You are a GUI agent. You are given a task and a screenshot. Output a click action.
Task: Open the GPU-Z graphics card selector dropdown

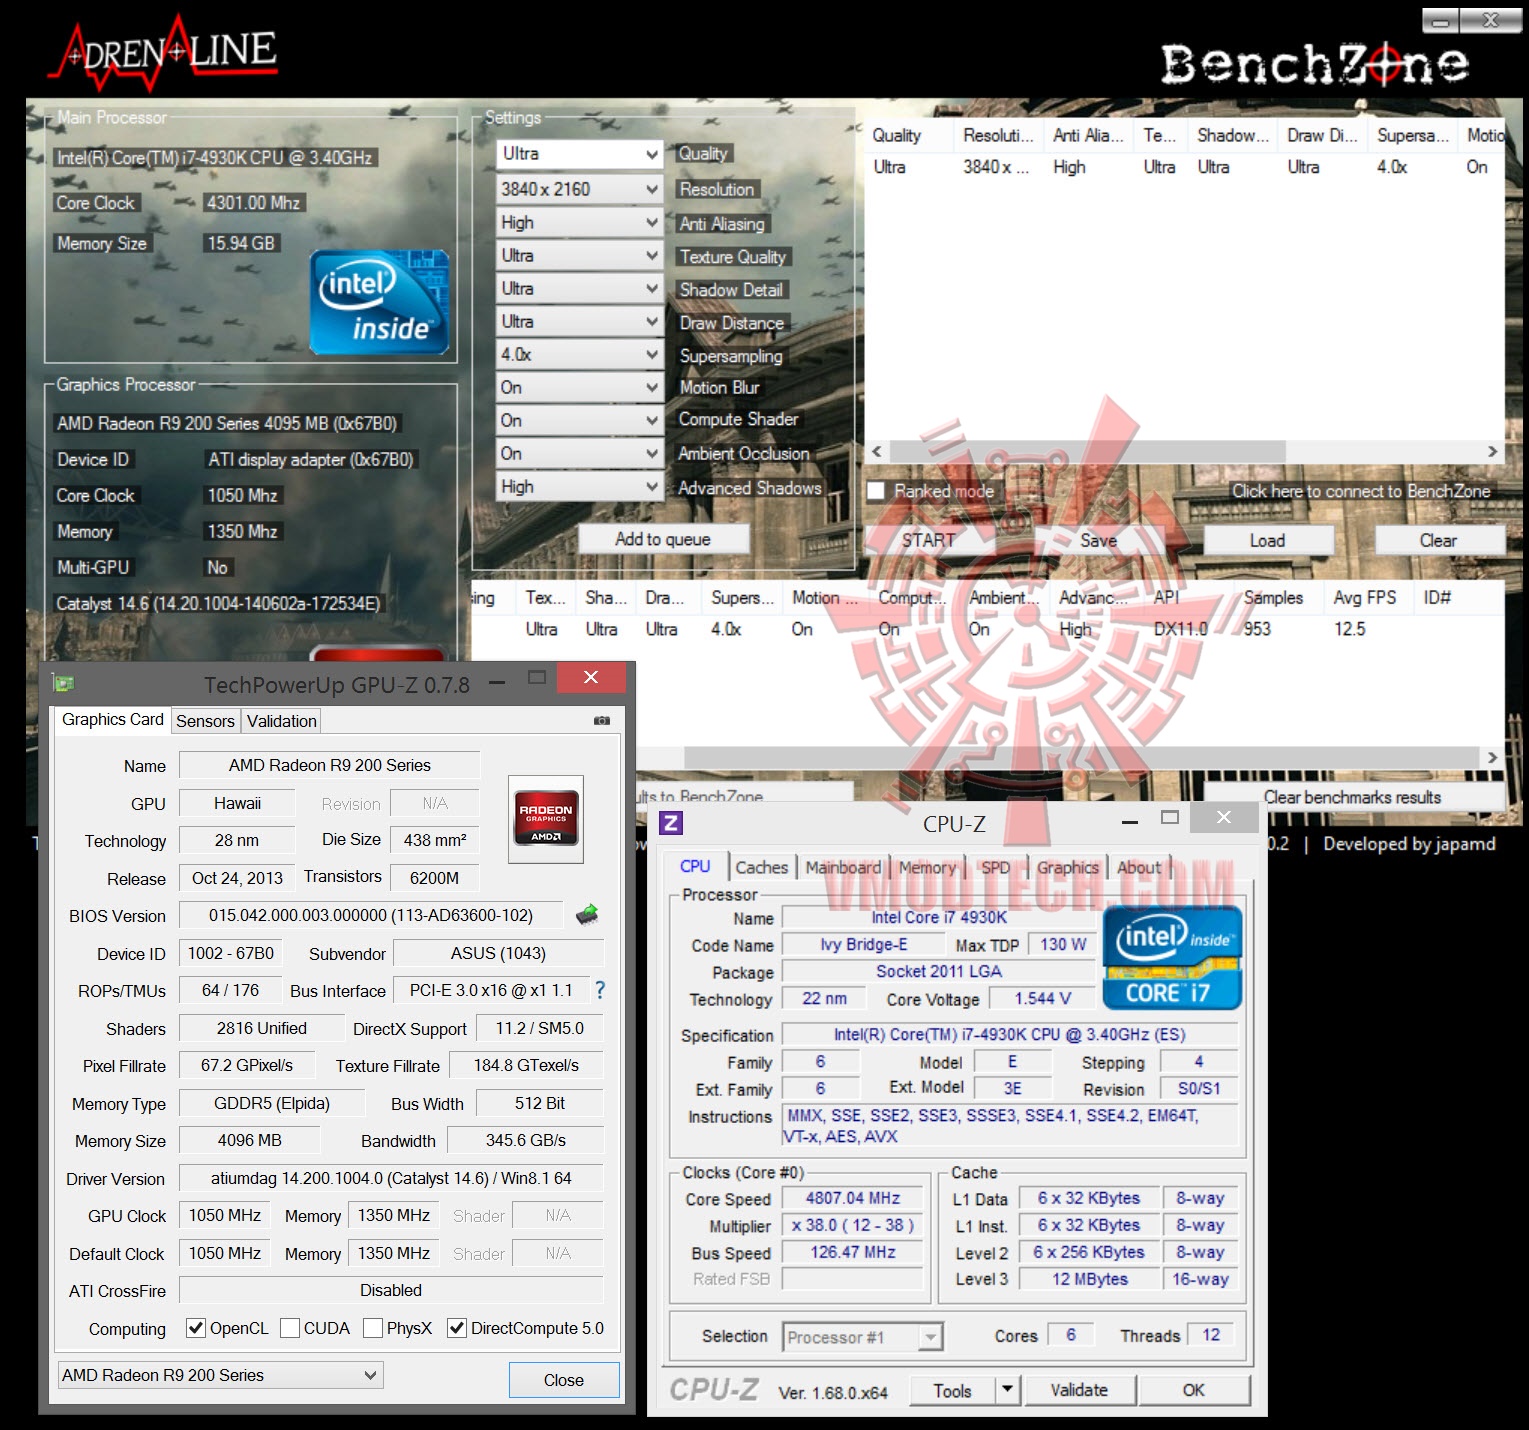[220, 1375]
